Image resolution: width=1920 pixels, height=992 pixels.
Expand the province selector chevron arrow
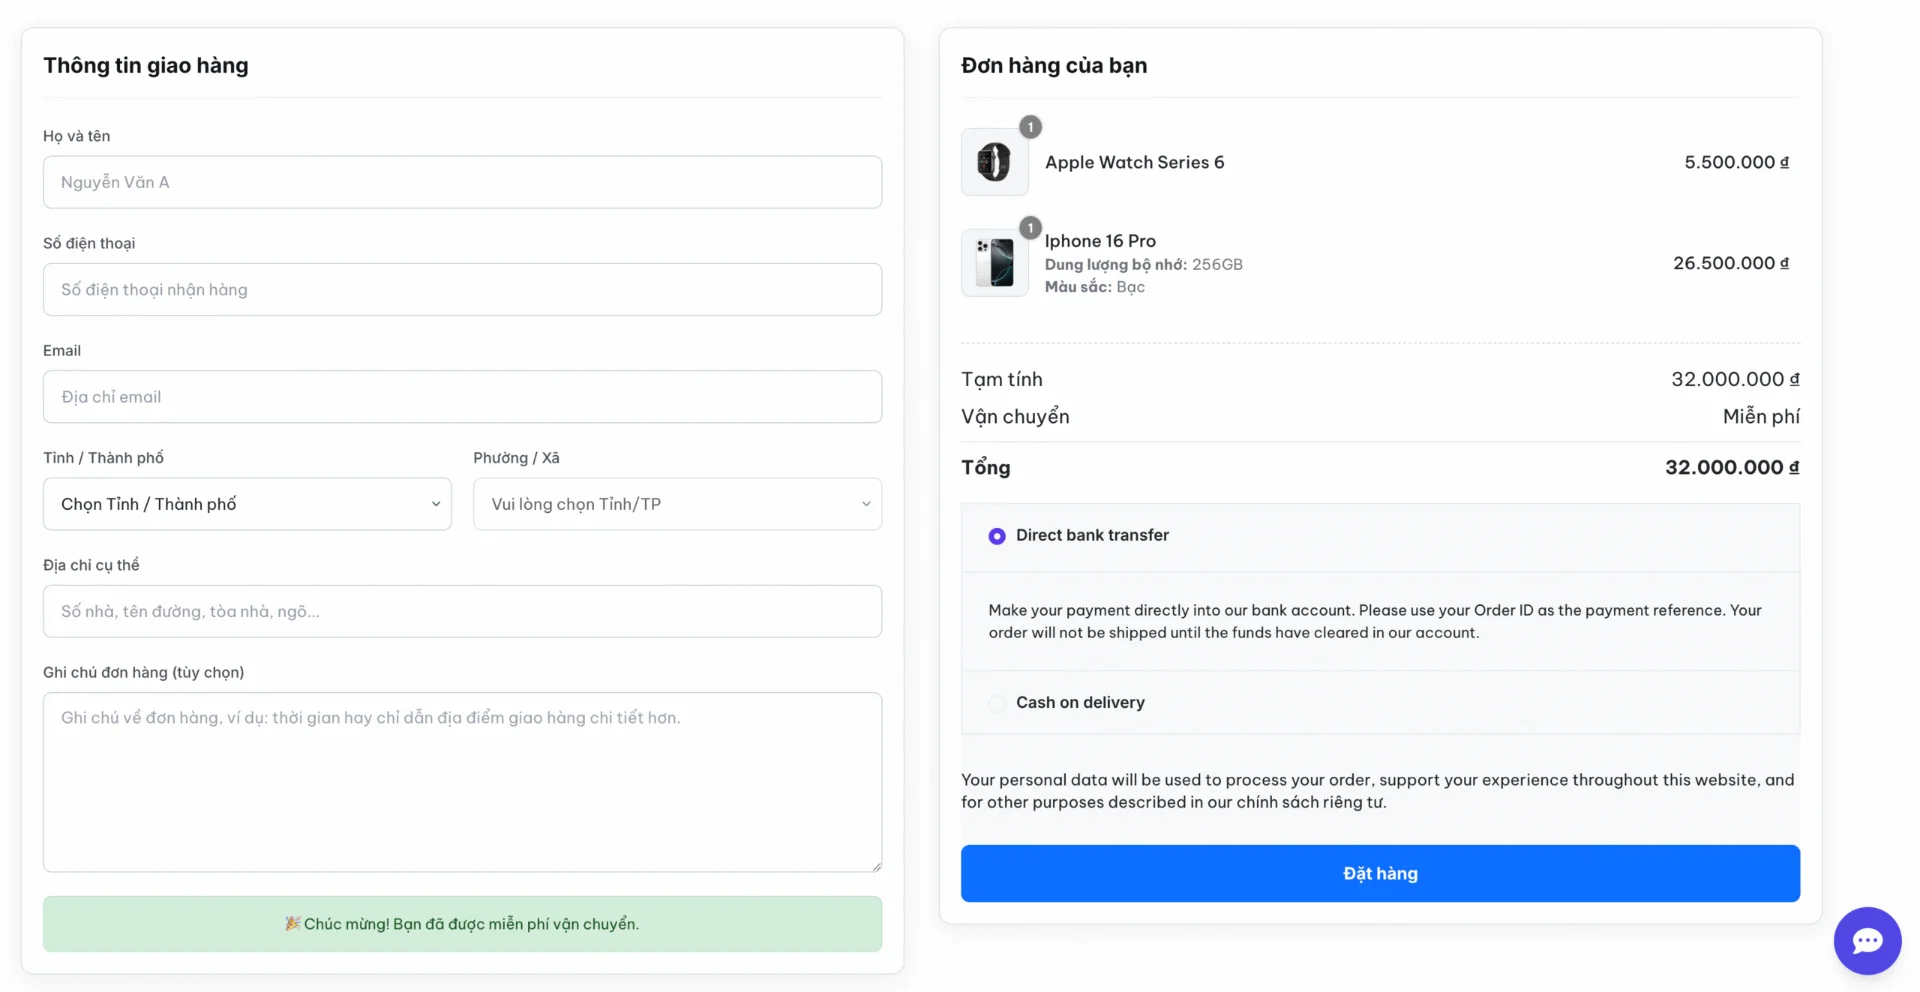coord(435,504)
